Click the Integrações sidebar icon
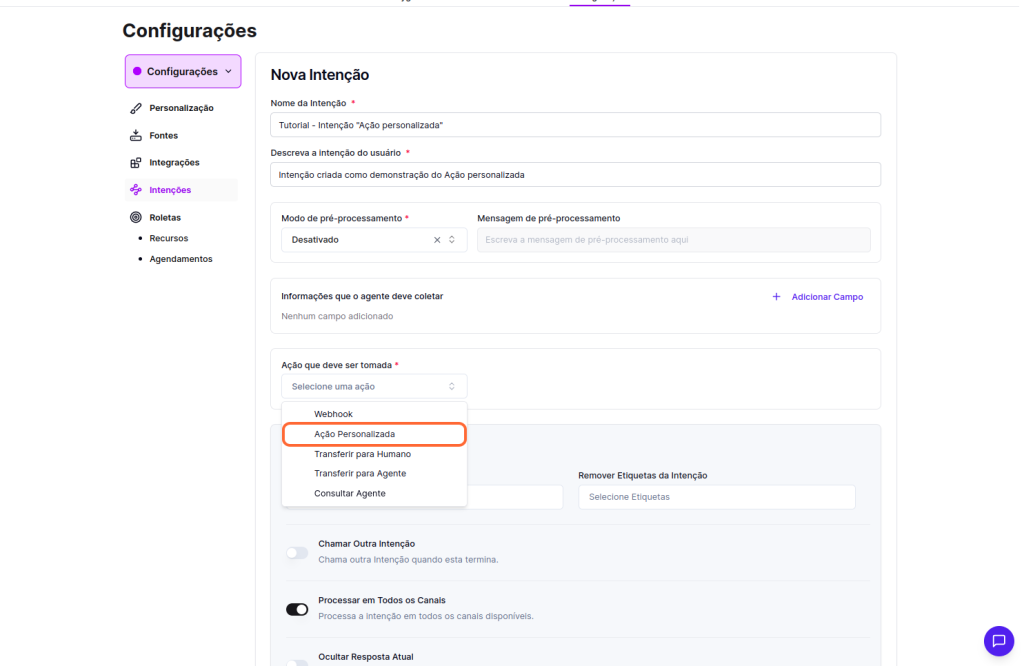Screen dimensions: 1024x666 point(136,163)
